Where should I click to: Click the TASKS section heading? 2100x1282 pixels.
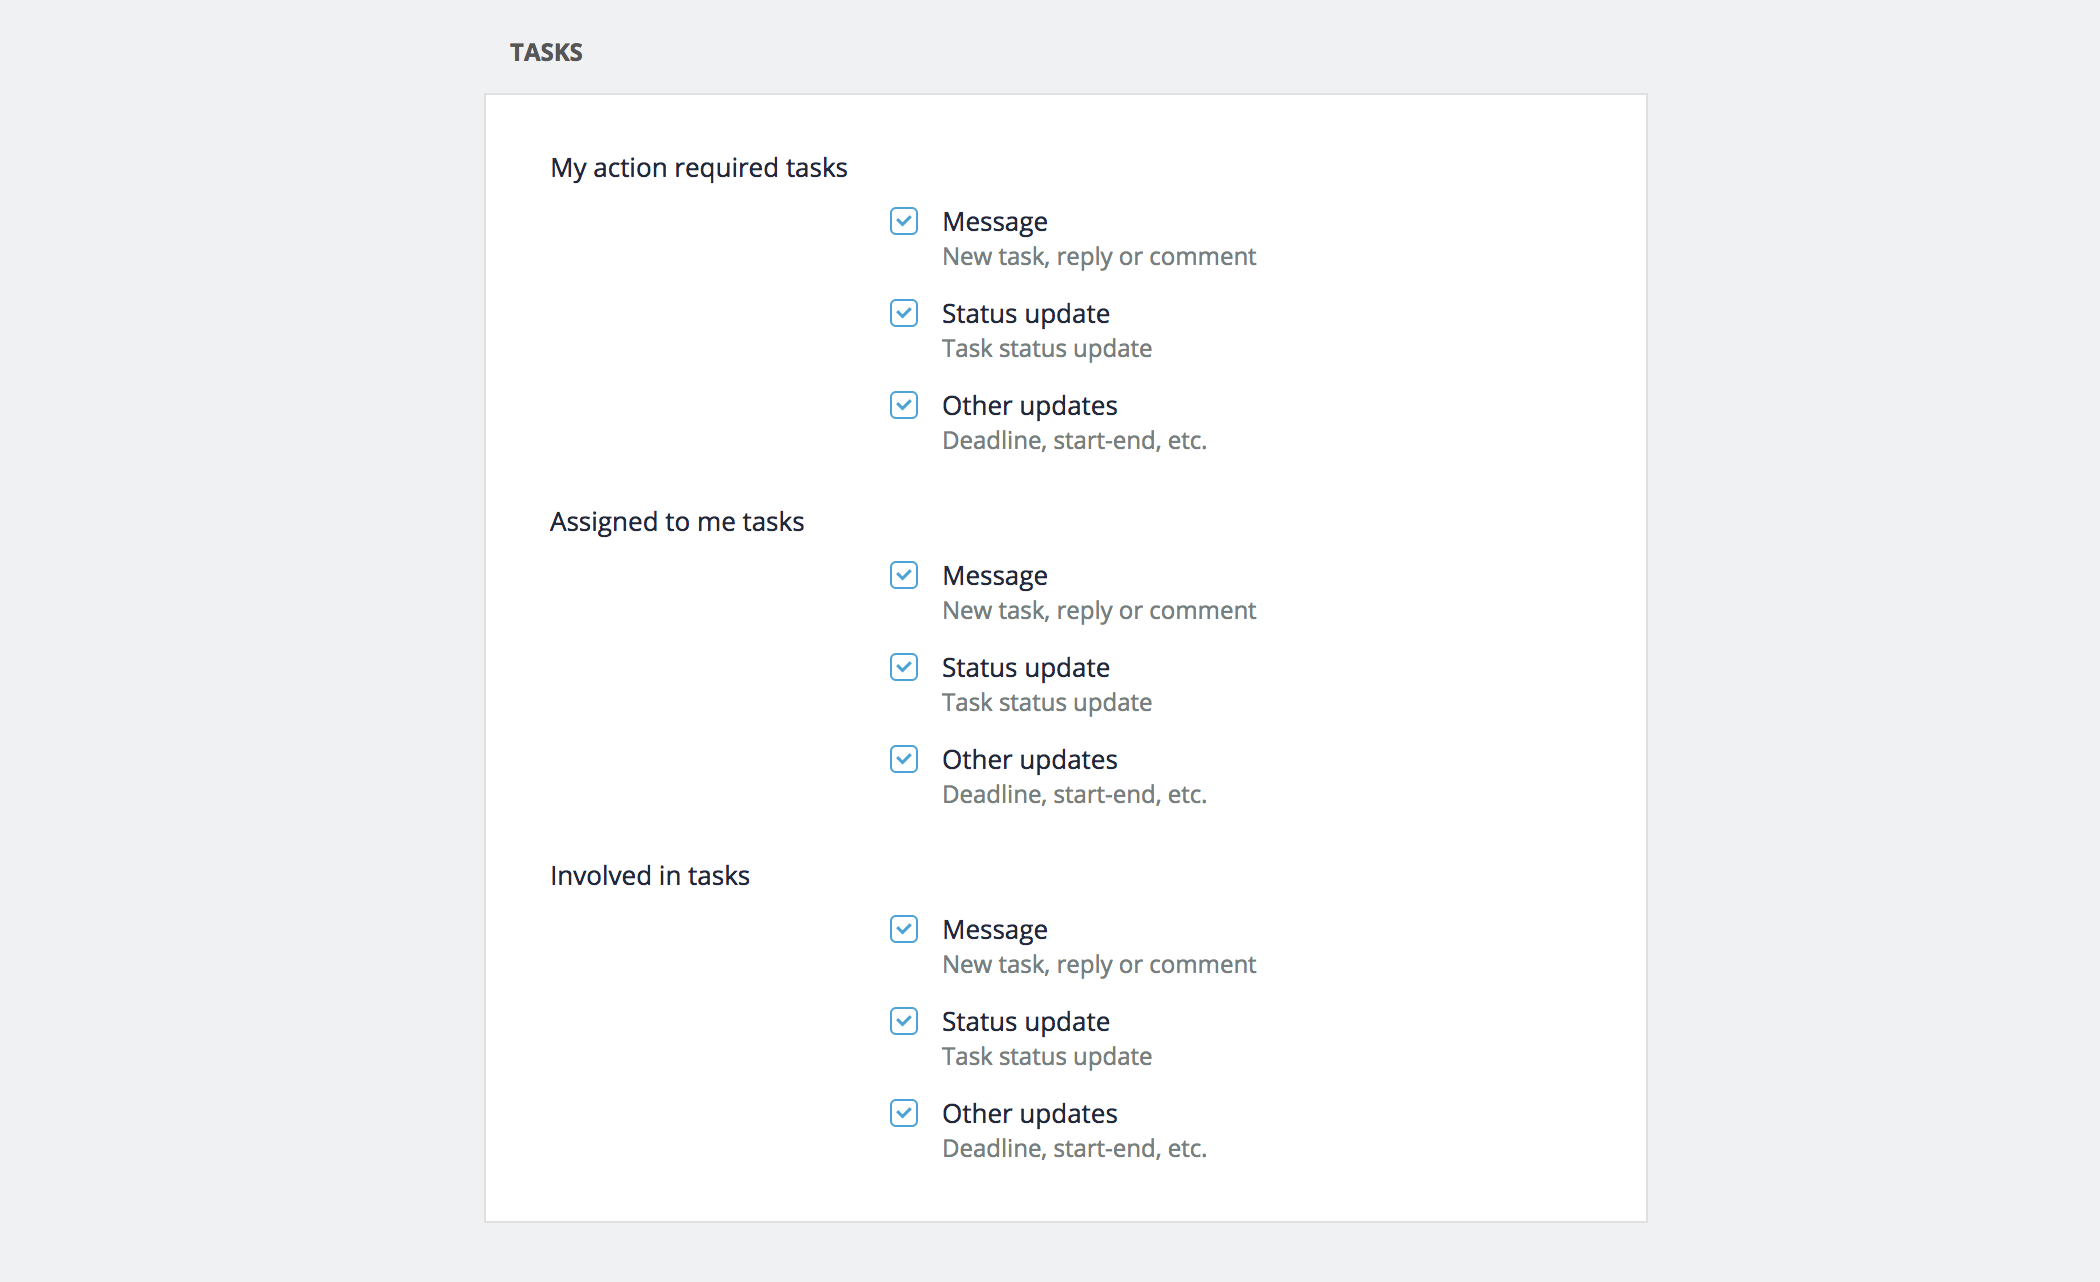point(546,52)
